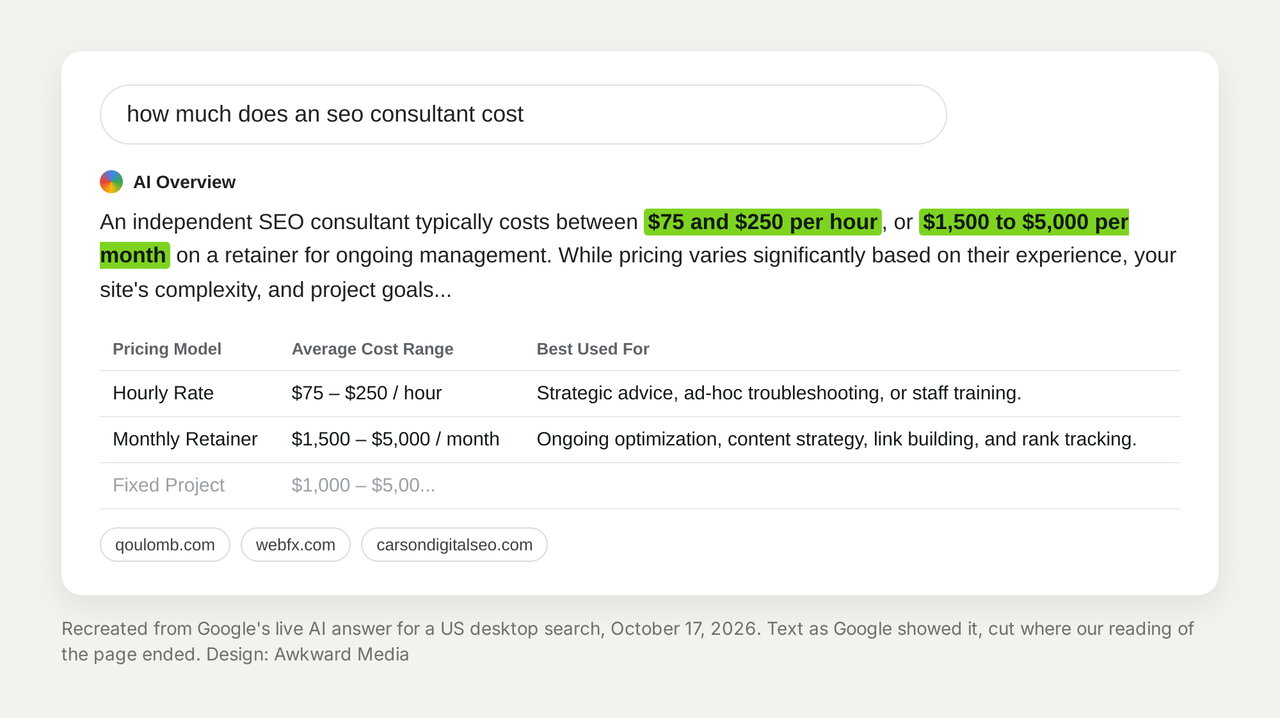Select the "Ongoing optimization, content strategy" cell
1280x718 pixels.
pyautogui.click(x=837, y=439)
